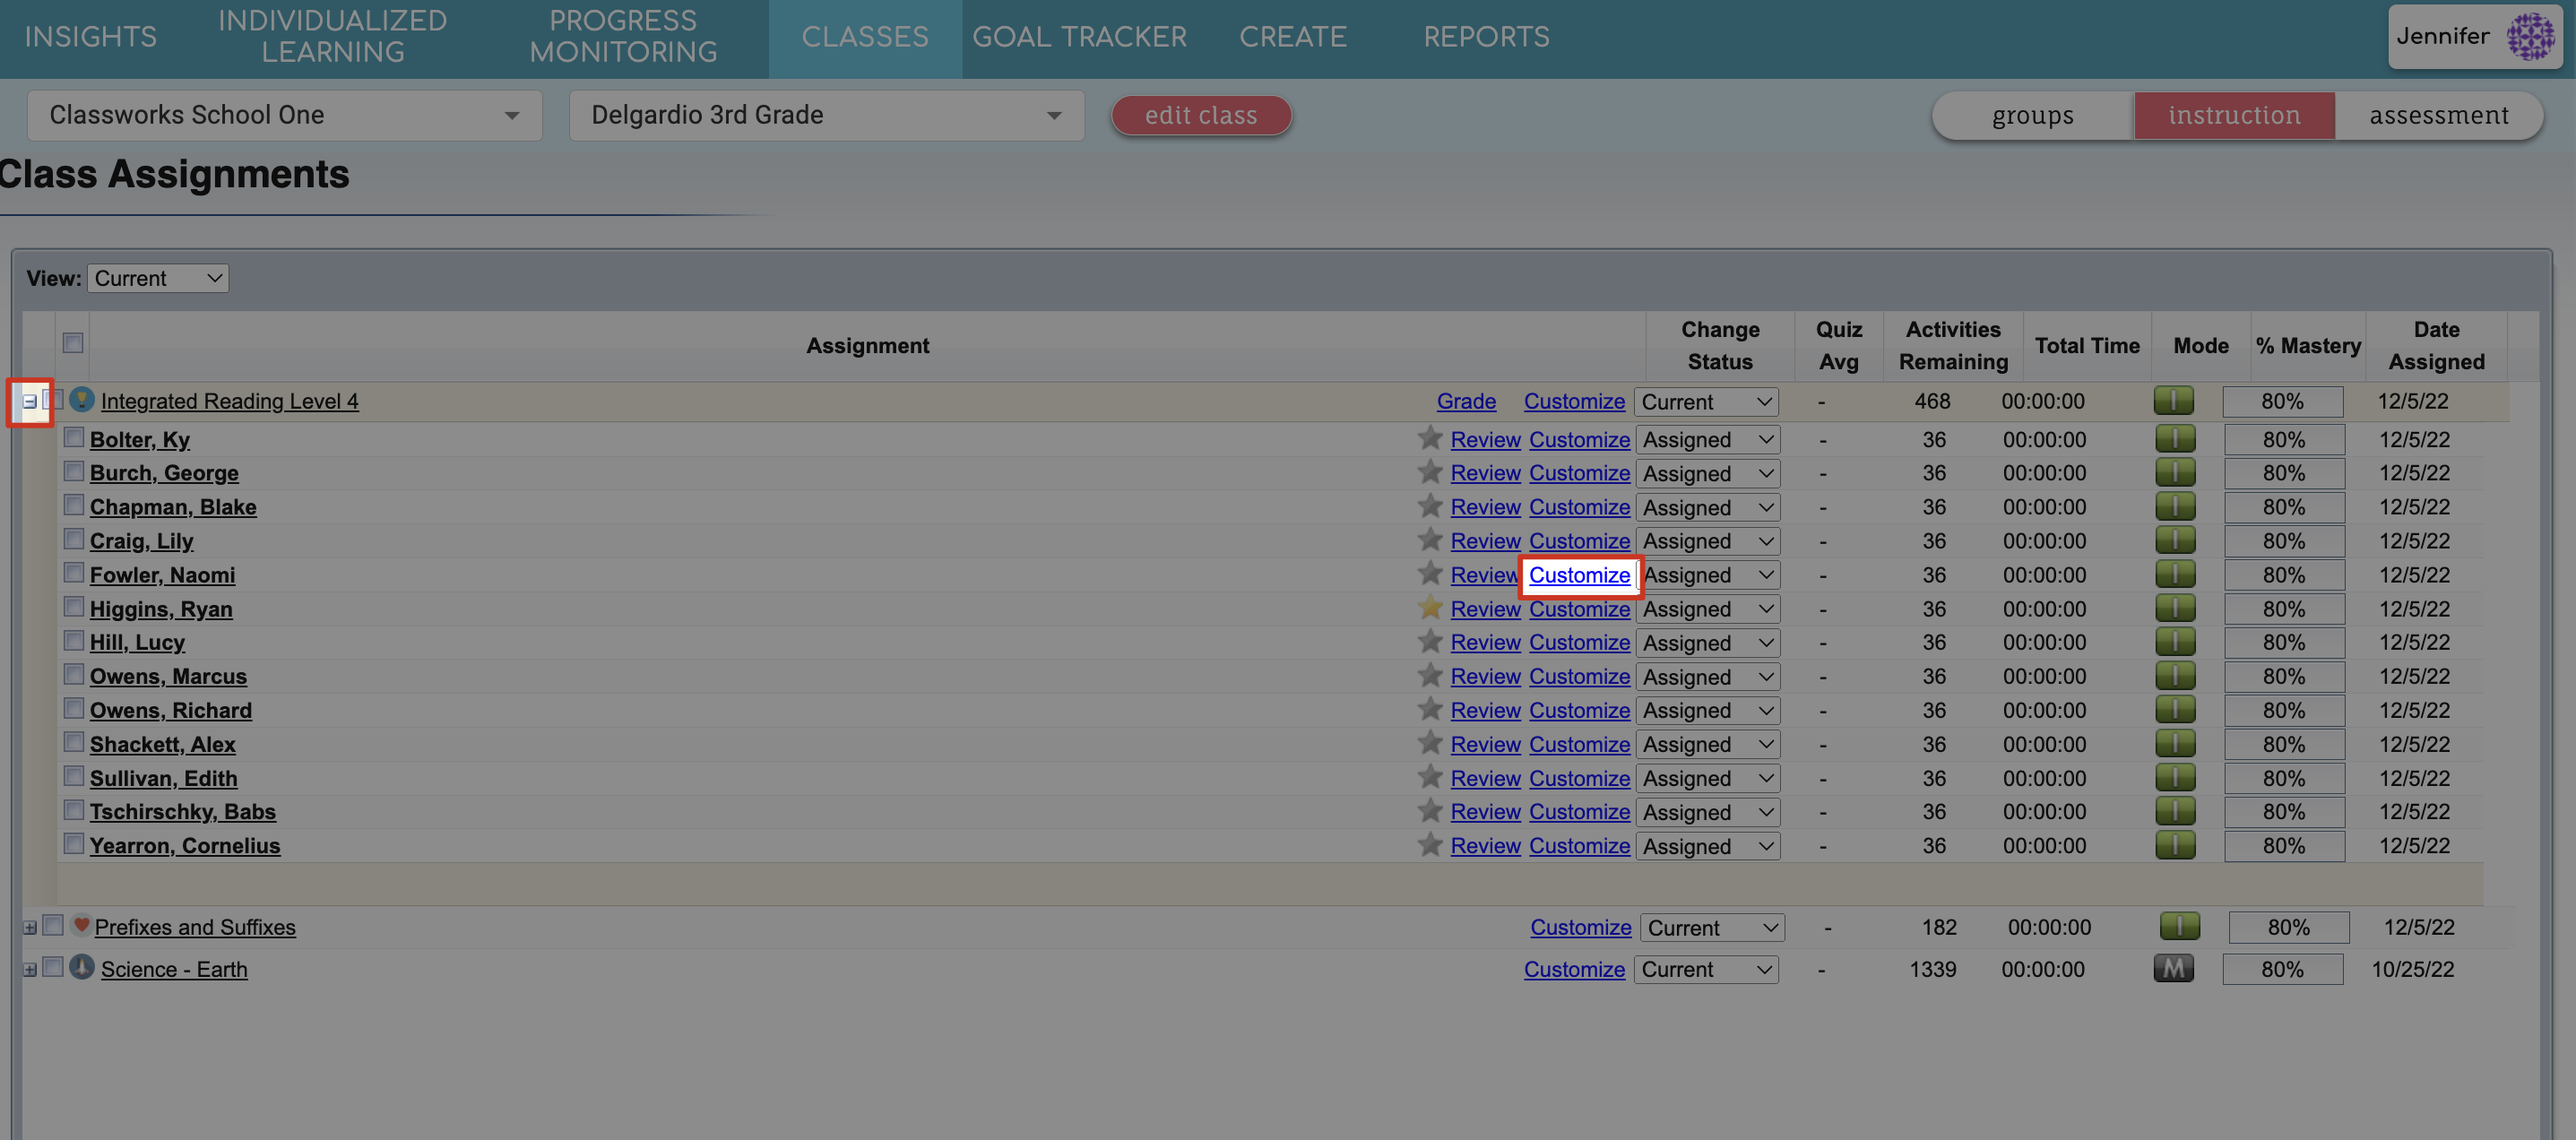Check the select-all checkbox in the Assignment header
2576x1140 pixels.
coord(72,343)
